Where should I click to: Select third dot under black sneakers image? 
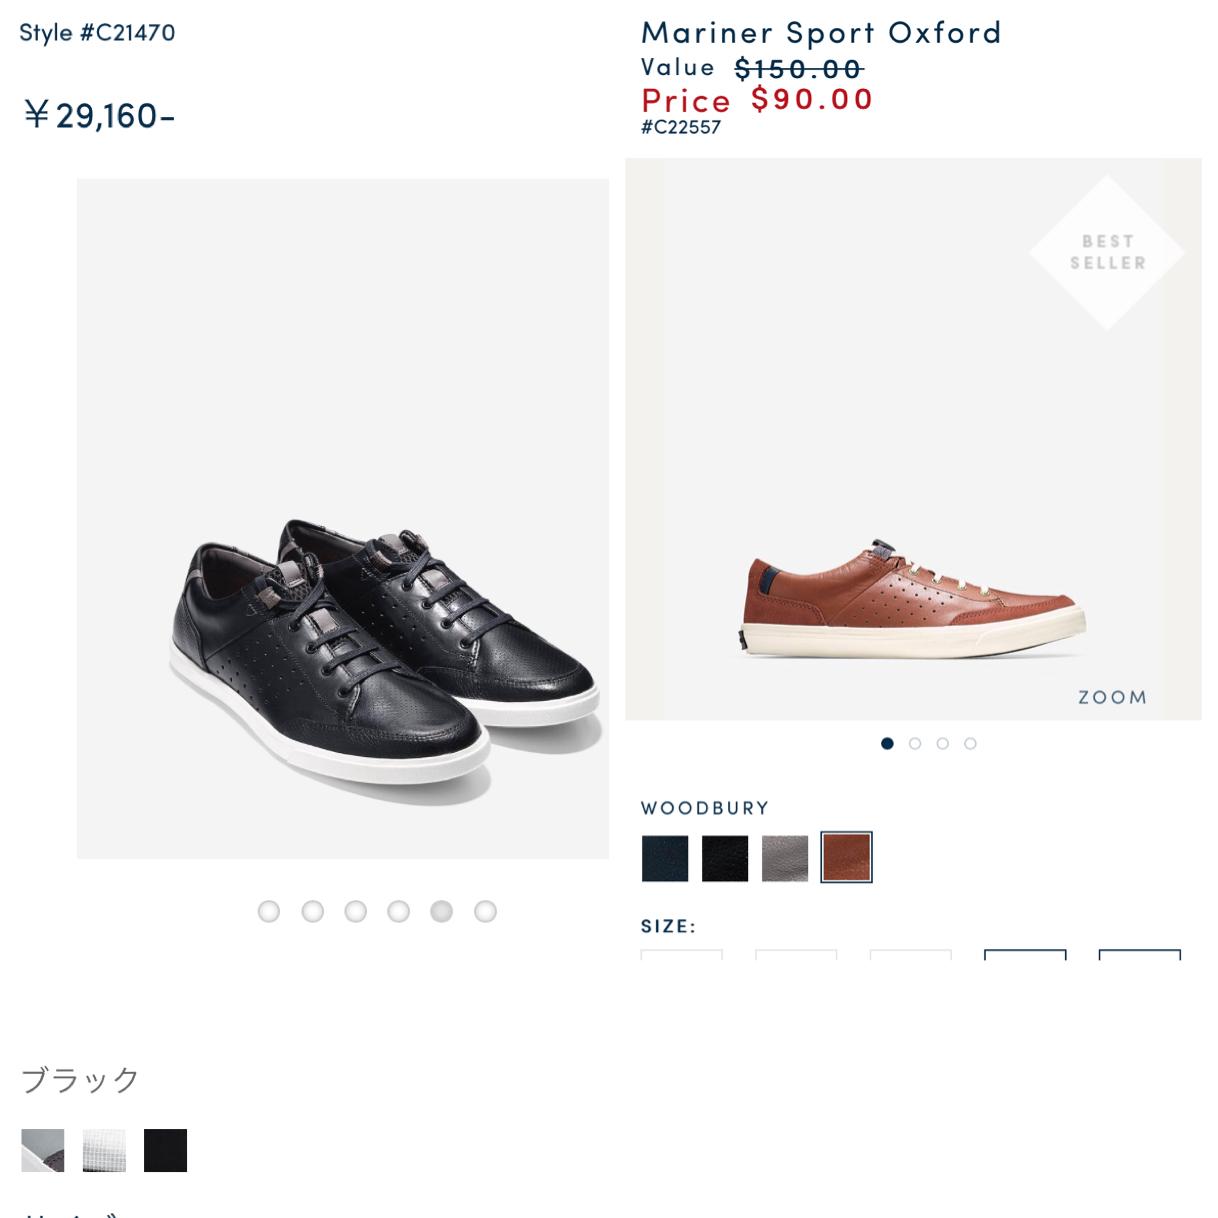point(356,911)
